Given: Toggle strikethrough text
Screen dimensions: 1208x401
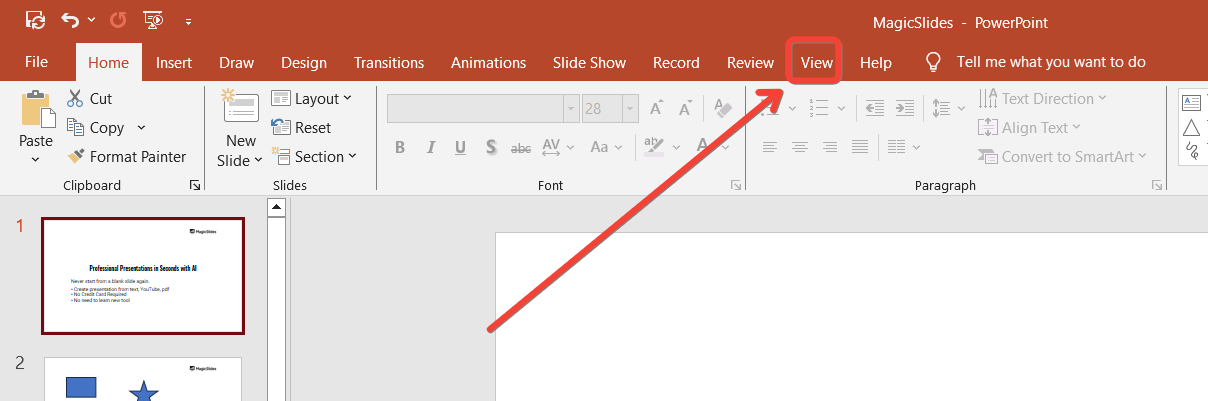Looking at the screenshot, I should [x=521, y=148].
